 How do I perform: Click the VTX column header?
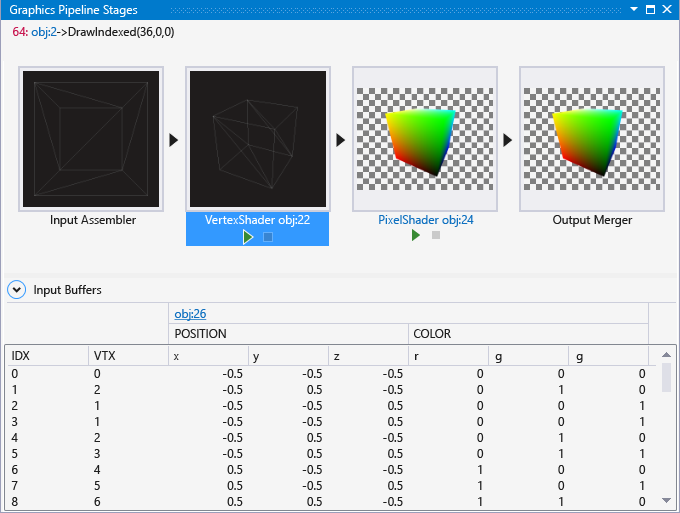[x=128, y=356]
